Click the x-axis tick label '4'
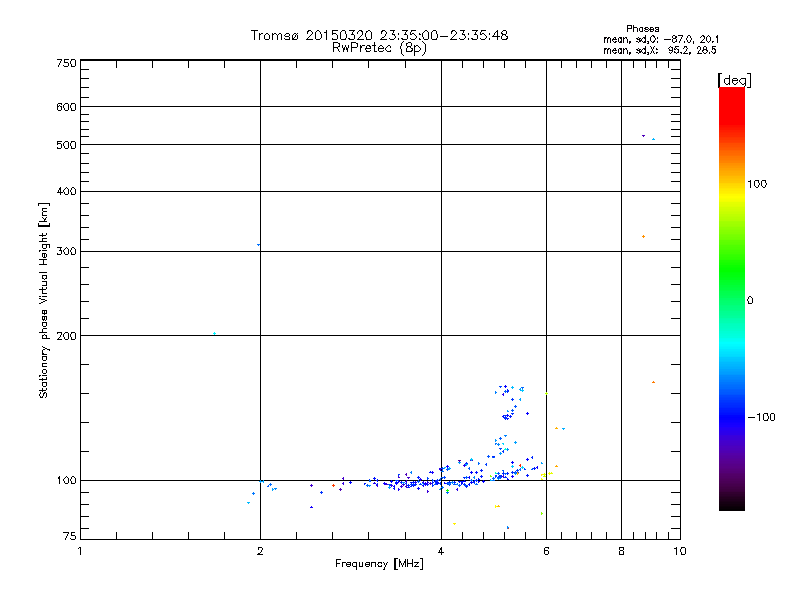 [x=441, y=551]
